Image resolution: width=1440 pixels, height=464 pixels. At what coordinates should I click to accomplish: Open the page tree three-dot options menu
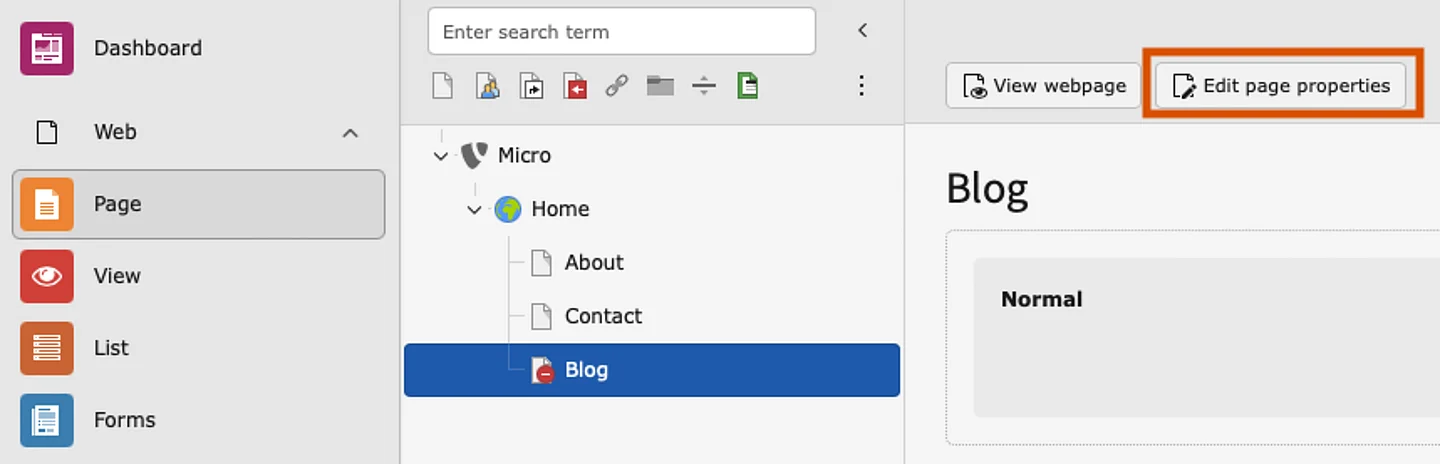coord(861,86)
